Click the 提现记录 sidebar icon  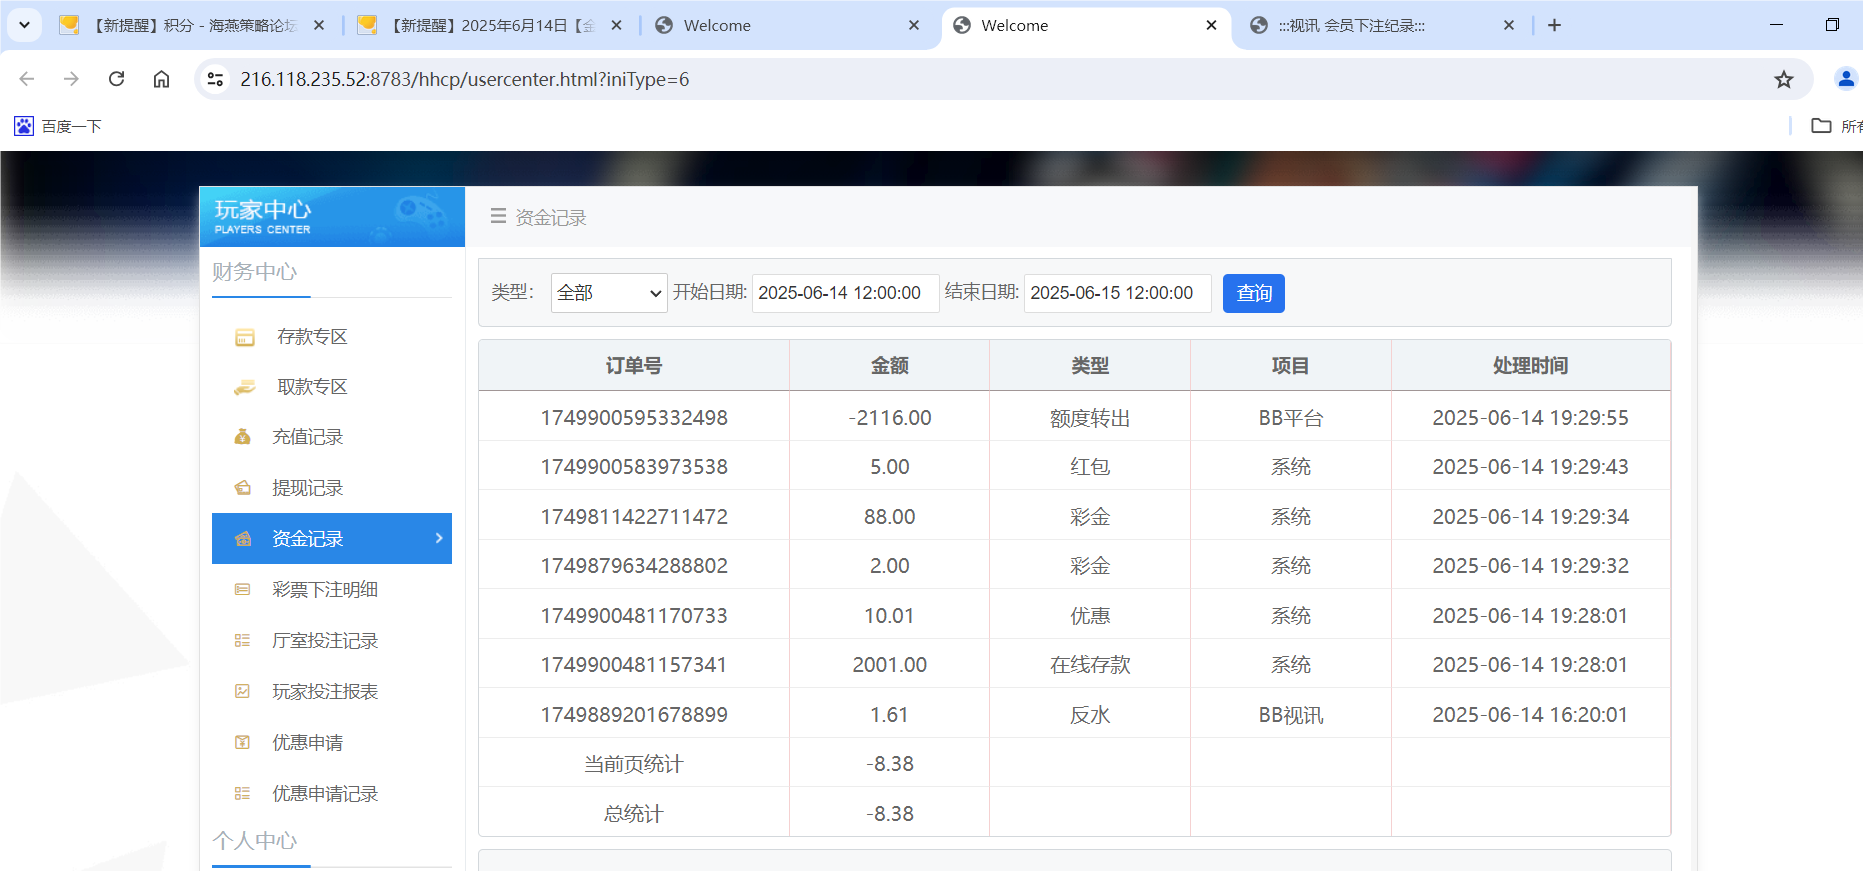[242, 488]
